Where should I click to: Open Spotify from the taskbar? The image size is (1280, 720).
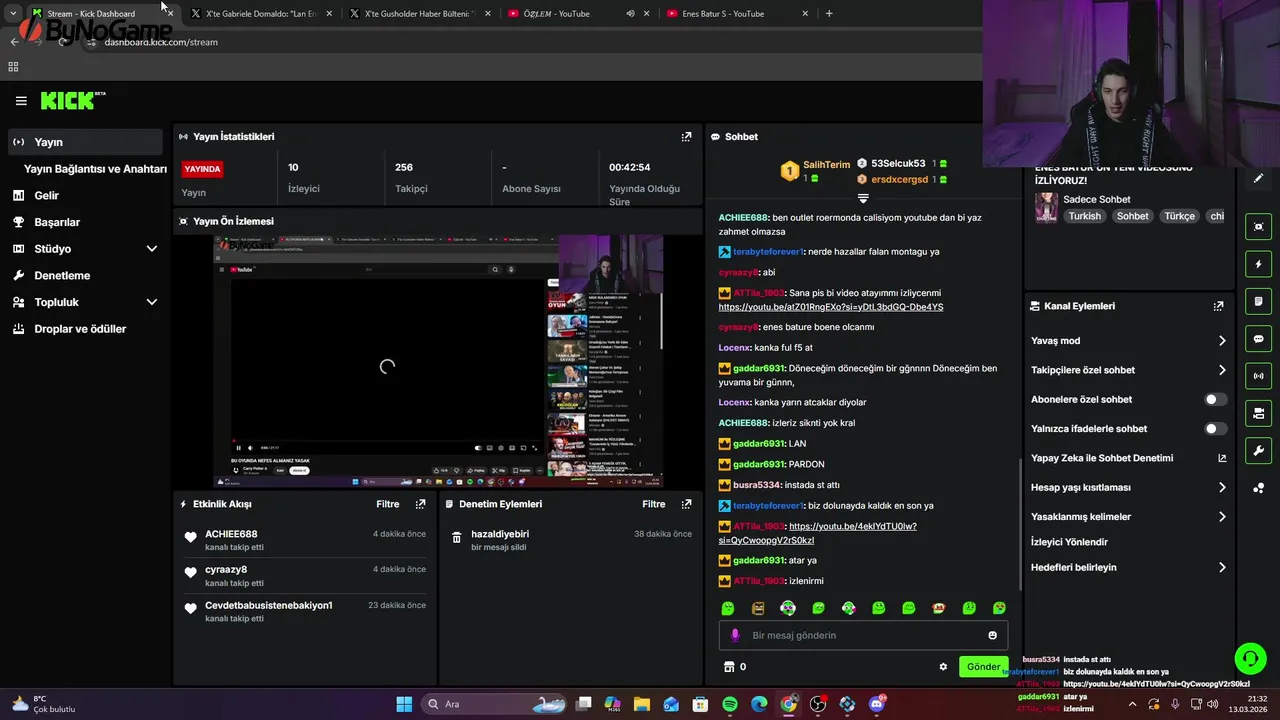click(x=730, y=704)
